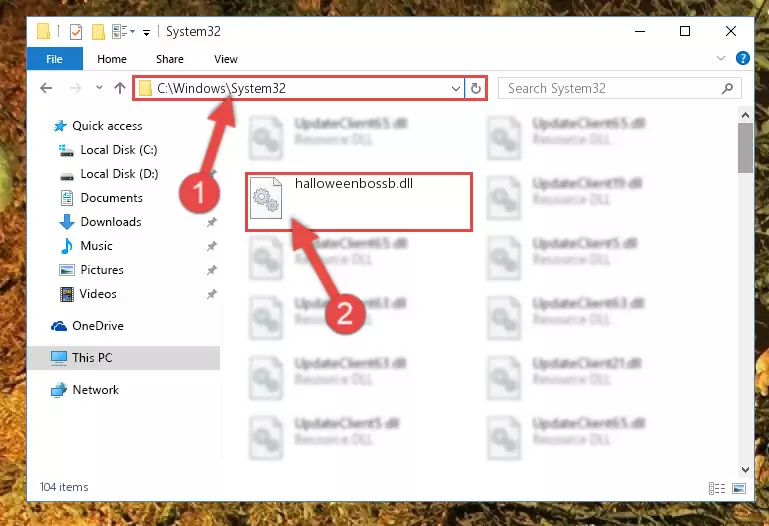The height and width of the screenshot is (526, 769).
Task: Click the address bar path C:\Windows\System32
Action: point(221,88)
